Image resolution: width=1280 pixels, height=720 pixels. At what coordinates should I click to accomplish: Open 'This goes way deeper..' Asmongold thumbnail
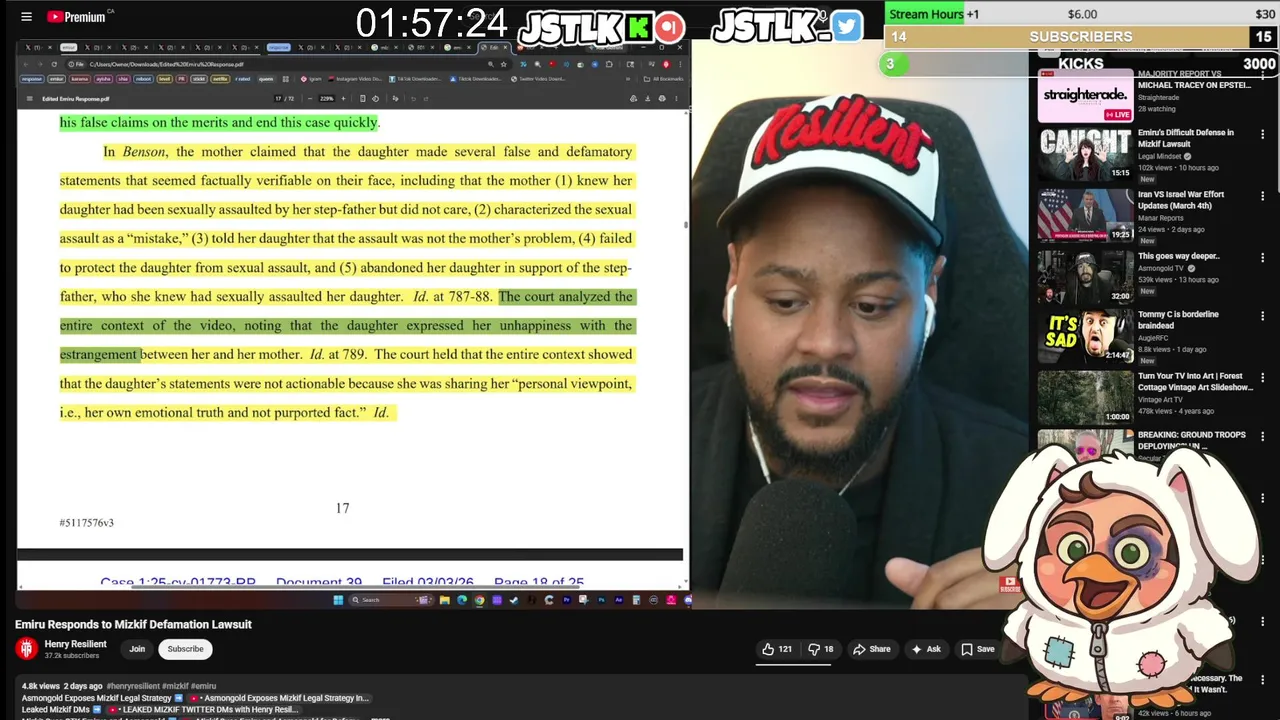click(x=1085, y=277)
